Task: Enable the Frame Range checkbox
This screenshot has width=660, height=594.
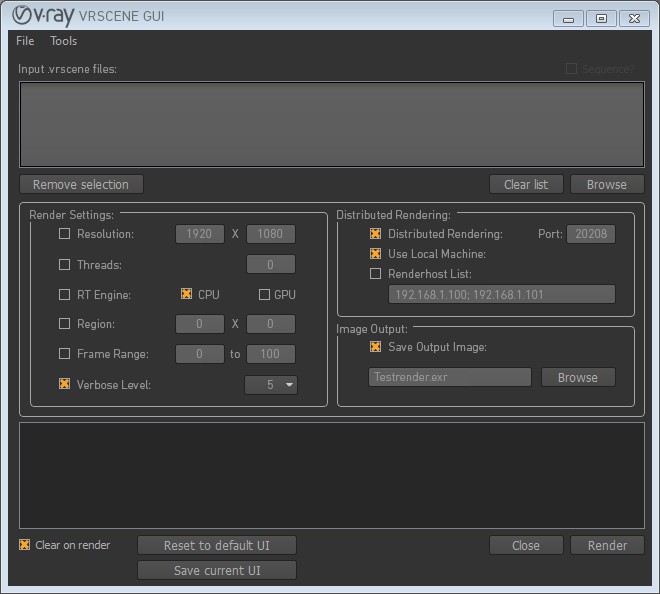Action: (x=64, y=354)
